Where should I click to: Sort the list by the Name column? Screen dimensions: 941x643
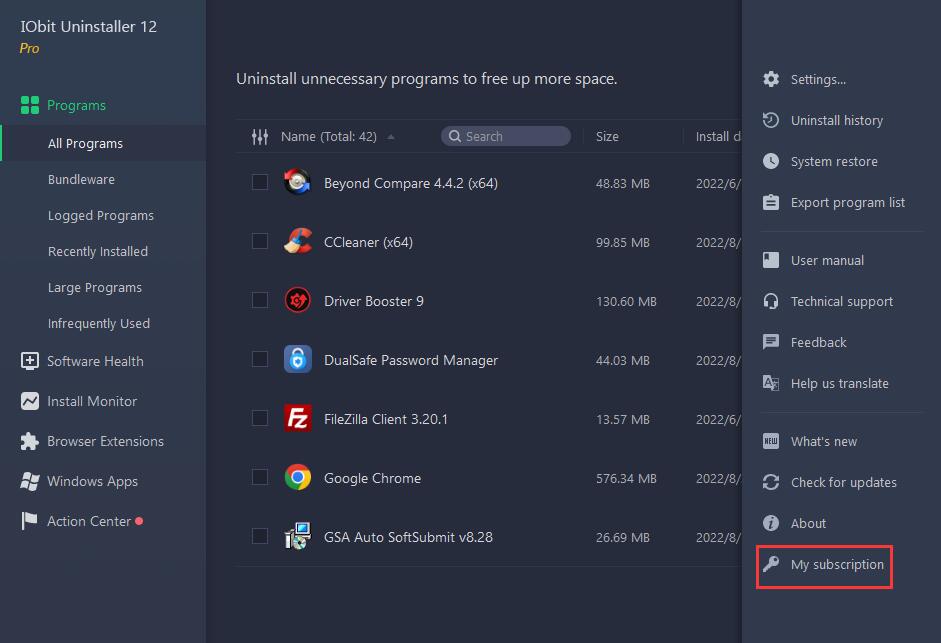pyautogui.click(x=329, y=137)
